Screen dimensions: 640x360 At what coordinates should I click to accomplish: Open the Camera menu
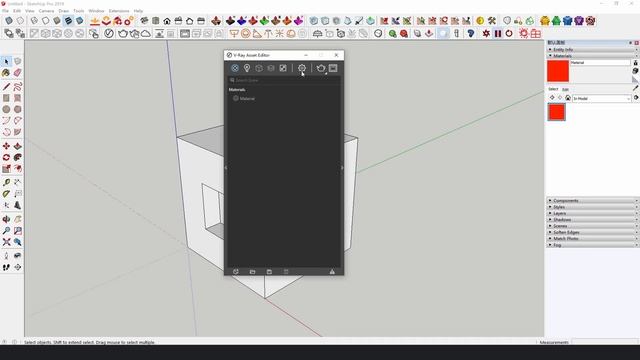pyautogui.click(x=46, y=11)
